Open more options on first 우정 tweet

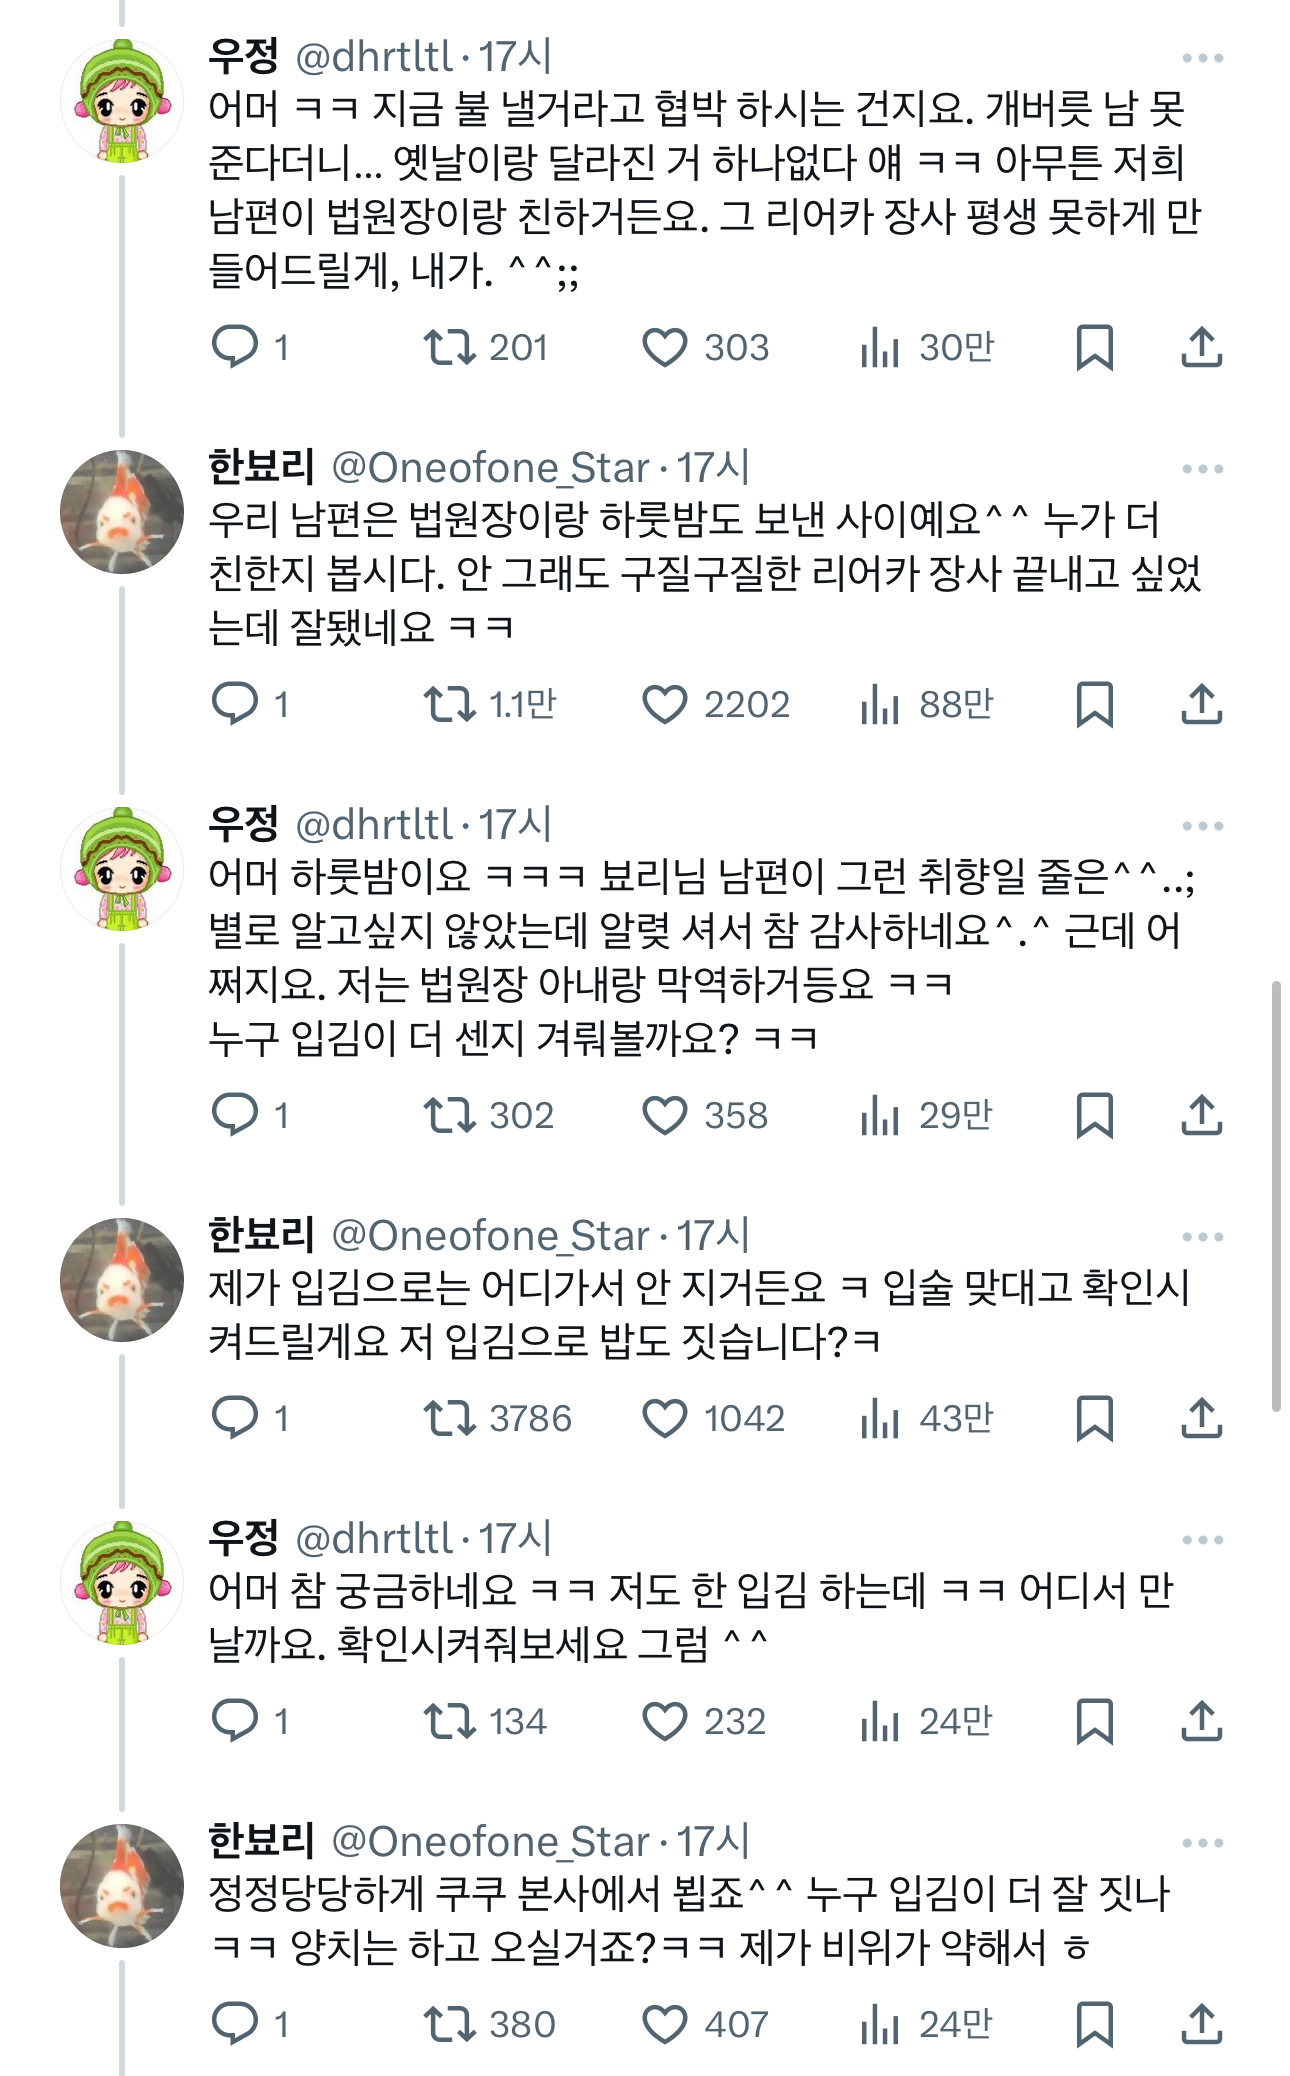[x=1202, y=58]
